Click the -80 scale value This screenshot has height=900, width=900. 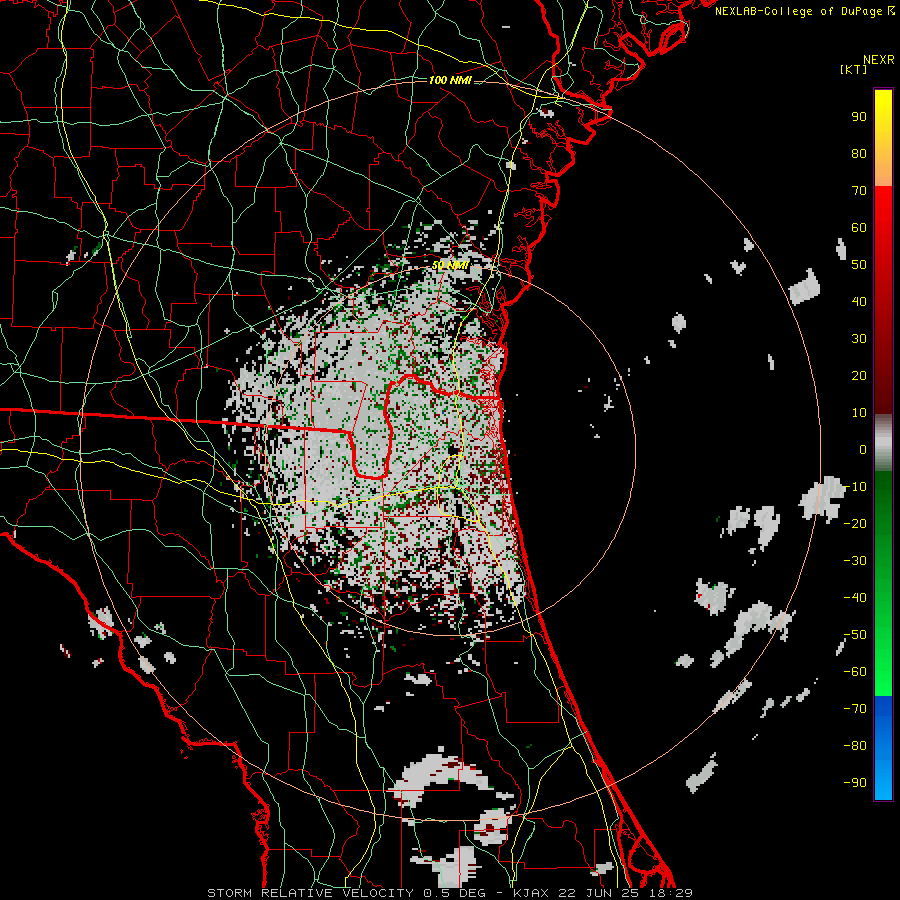(x=855, y=746)
